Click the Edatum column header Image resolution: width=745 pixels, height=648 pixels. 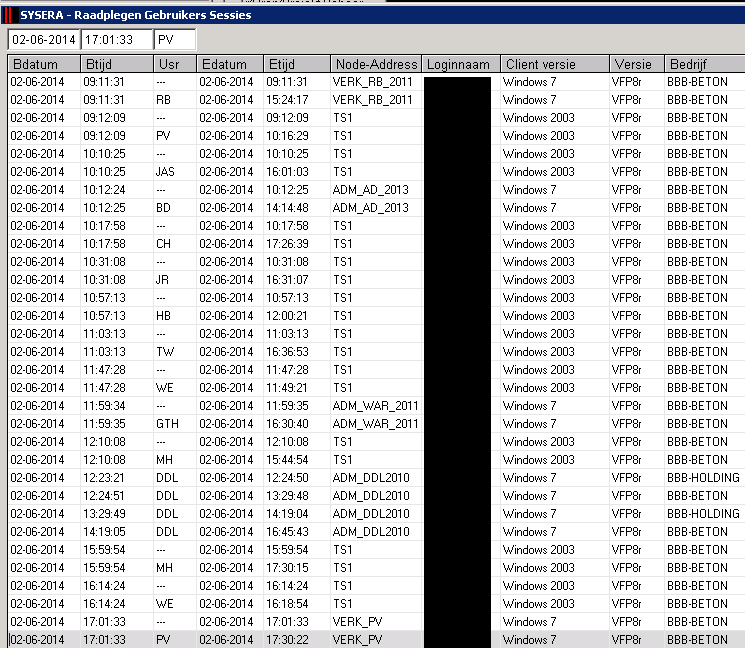click(x=230, y=64)
